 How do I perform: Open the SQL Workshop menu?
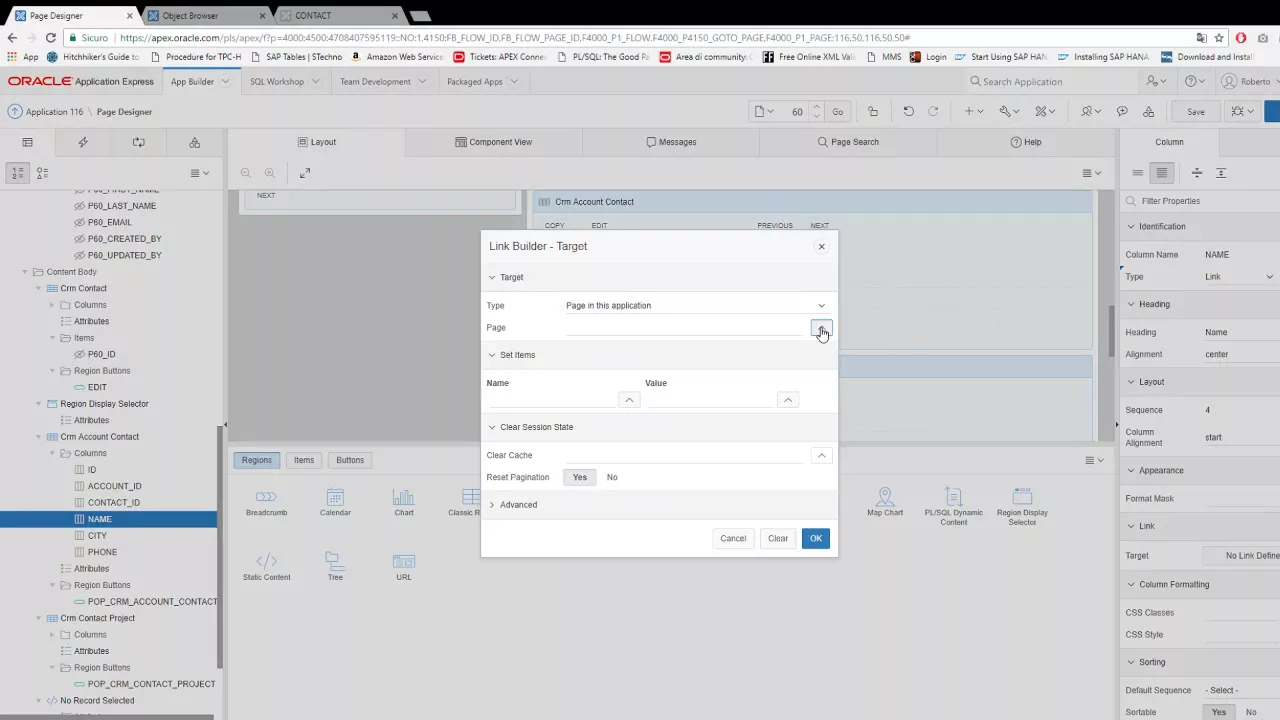pos(284,81)
